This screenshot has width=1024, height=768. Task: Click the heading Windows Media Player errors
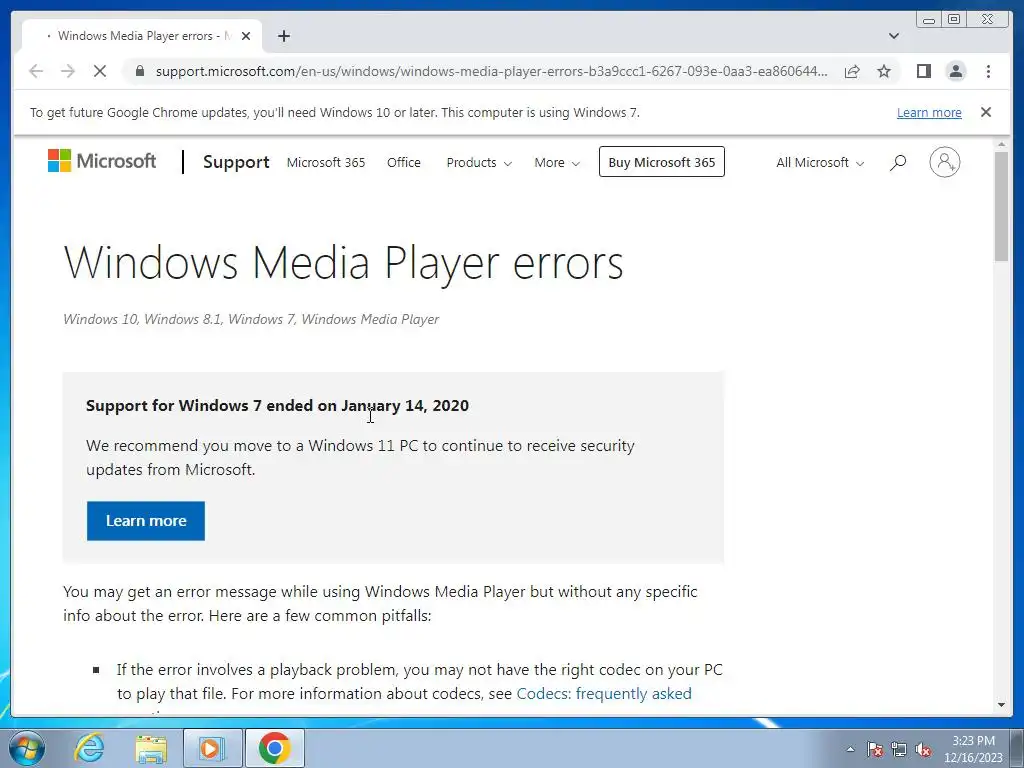(344, 263)
